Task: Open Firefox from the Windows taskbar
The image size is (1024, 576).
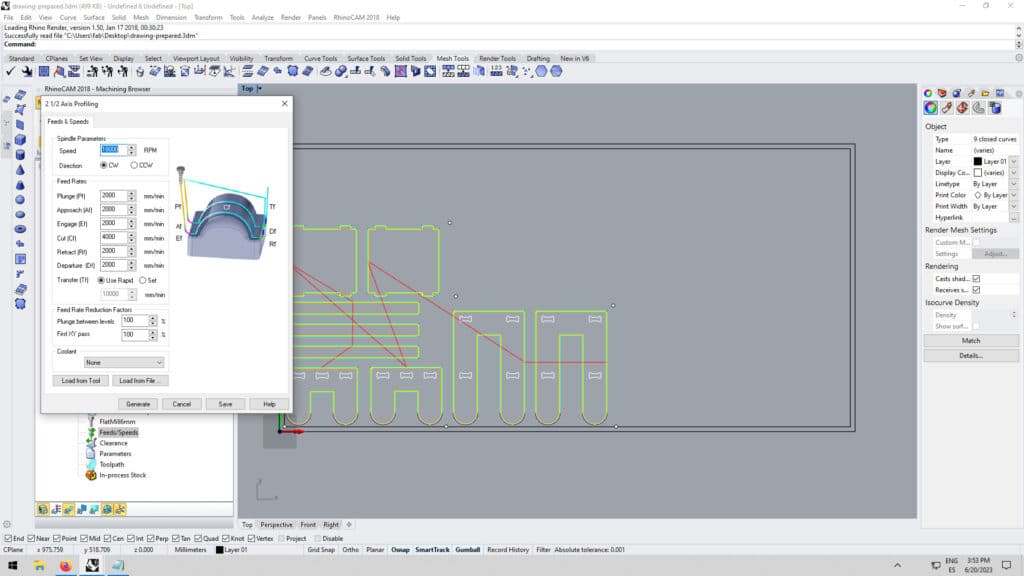Action: pyautogui.click(x=64, y=566)
